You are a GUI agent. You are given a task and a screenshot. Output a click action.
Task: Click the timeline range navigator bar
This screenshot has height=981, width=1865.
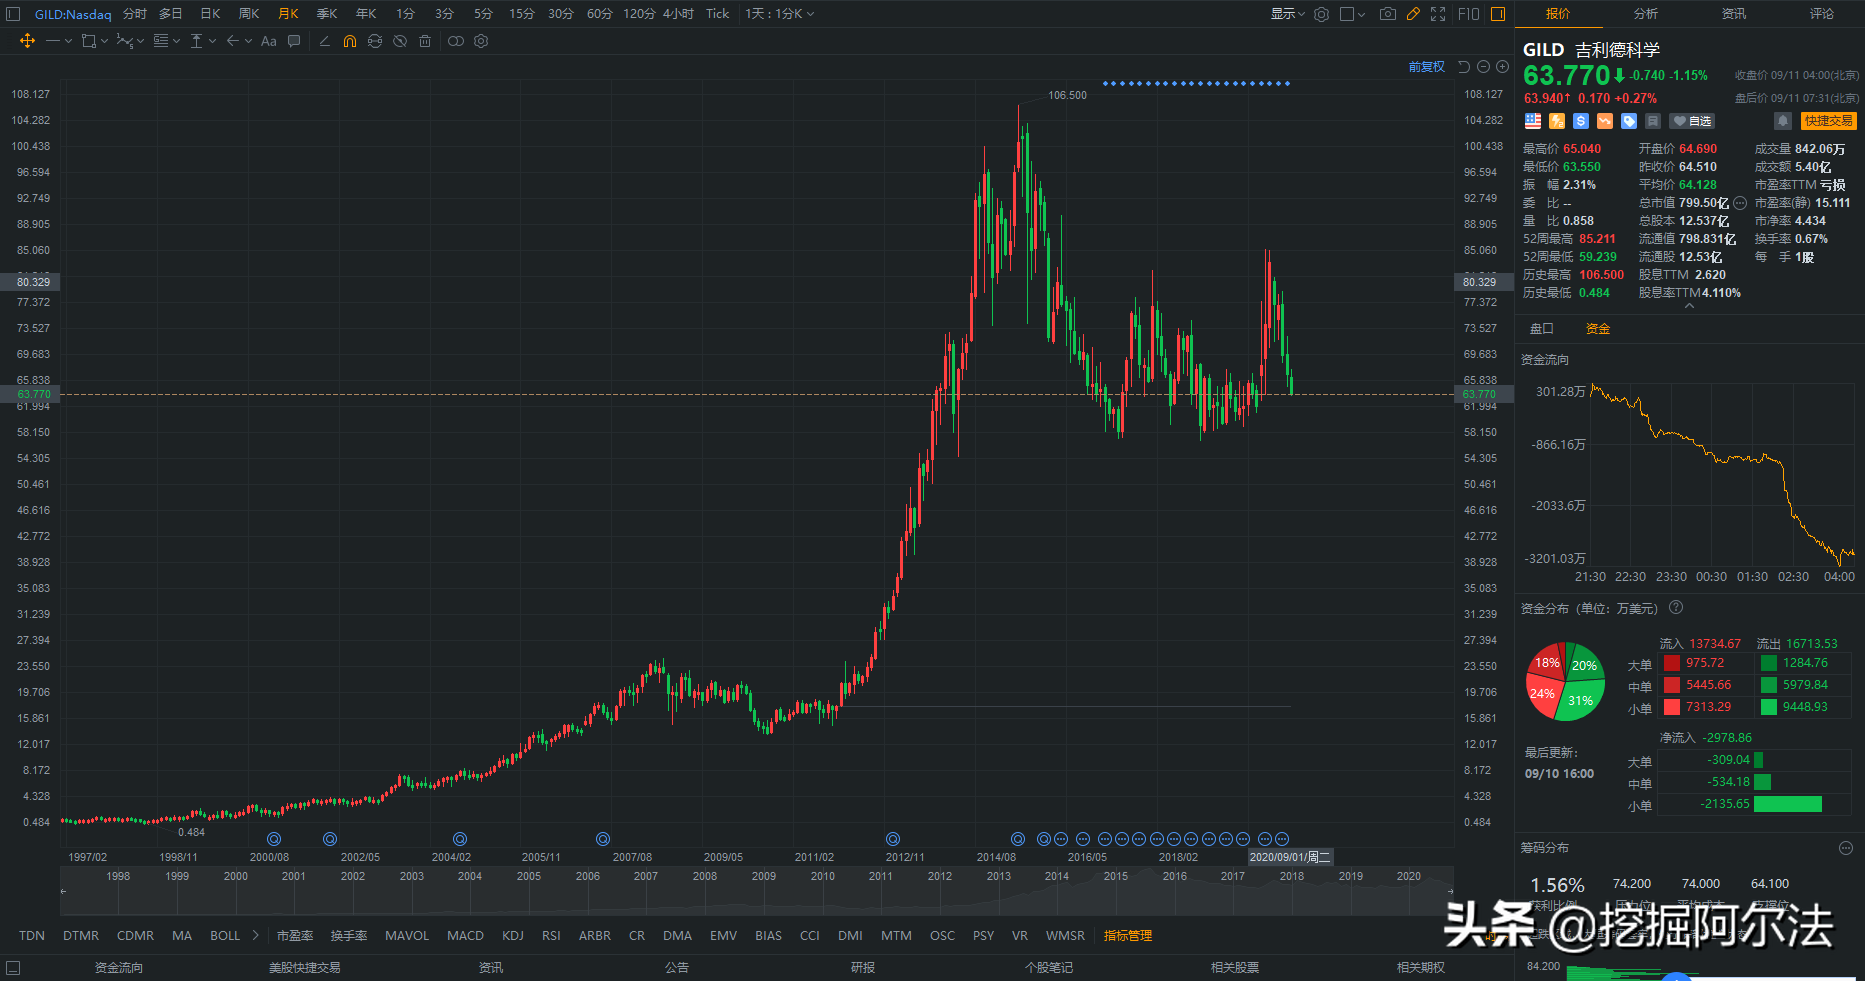(756, 891)
